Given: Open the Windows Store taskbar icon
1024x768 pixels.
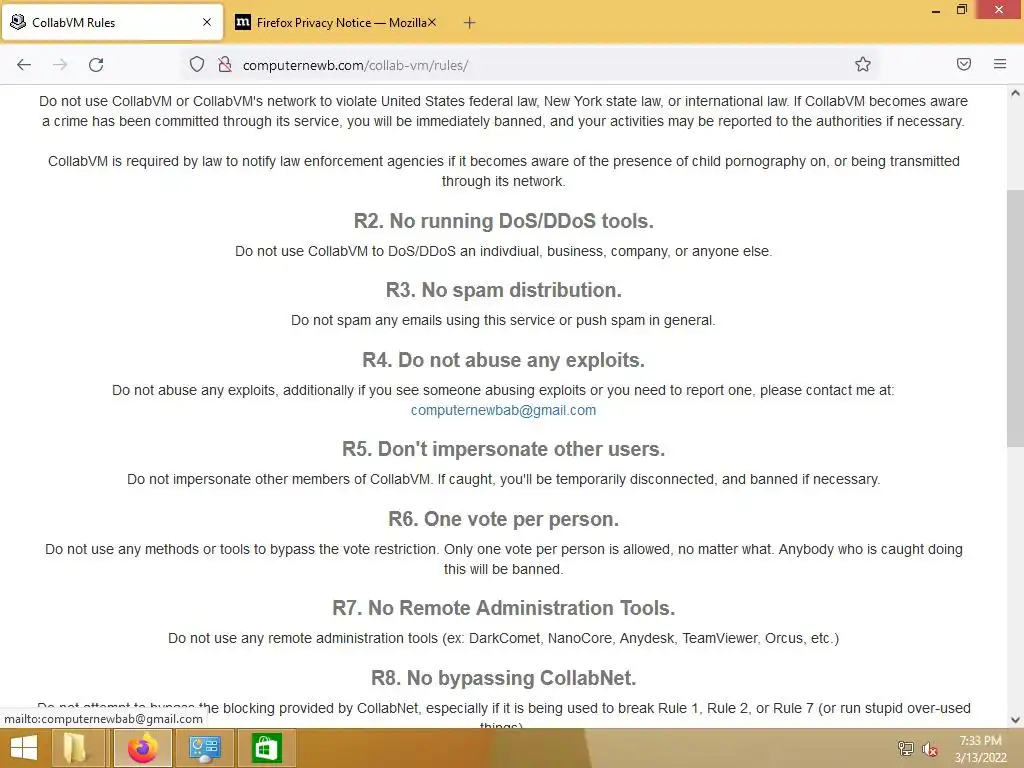Looking at the screenshot, I should coord(266,748).
